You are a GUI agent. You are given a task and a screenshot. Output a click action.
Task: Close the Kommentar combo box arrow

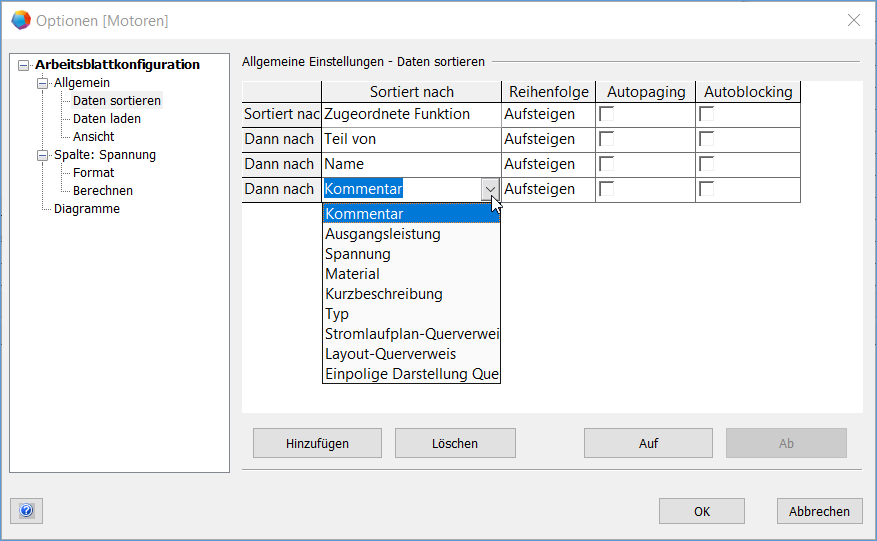[x=489, y=189]
